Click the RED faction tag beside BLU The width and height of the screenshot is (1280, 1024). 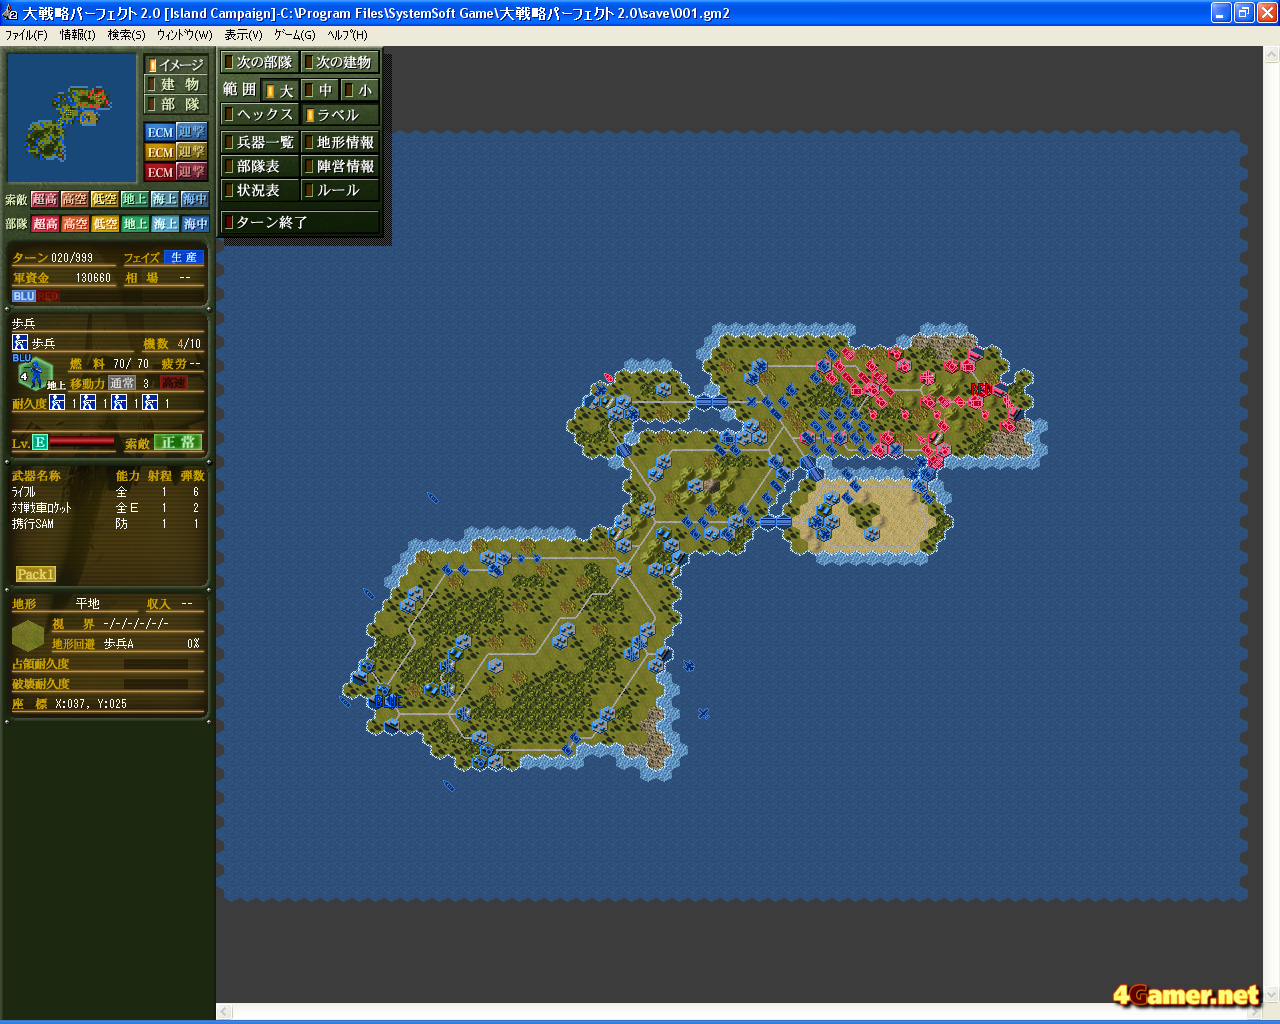(x=48, y=296)
